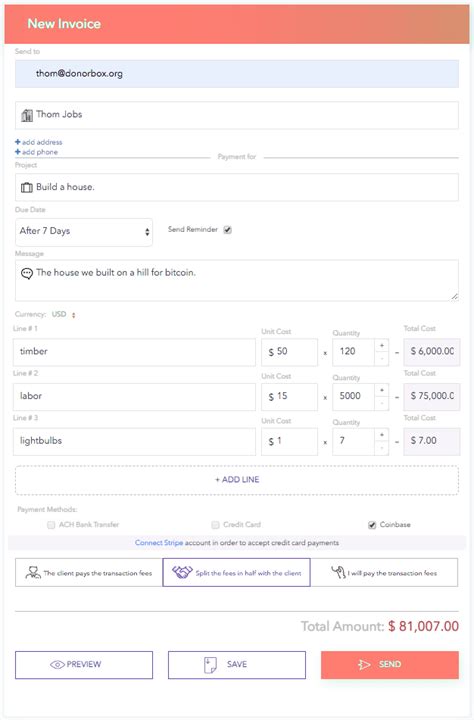474x720 pixels.
Task: Open the Connect Stripe link
Action: [159, 543]
